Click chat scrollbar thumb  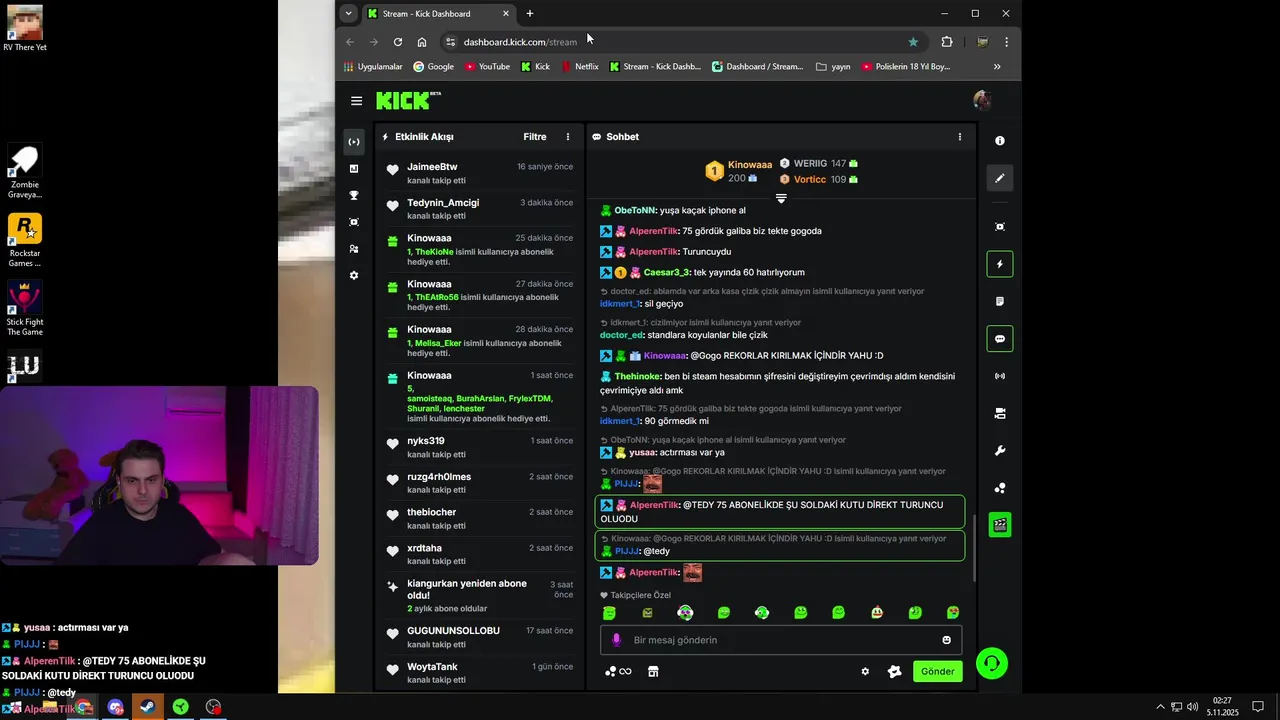975,549
